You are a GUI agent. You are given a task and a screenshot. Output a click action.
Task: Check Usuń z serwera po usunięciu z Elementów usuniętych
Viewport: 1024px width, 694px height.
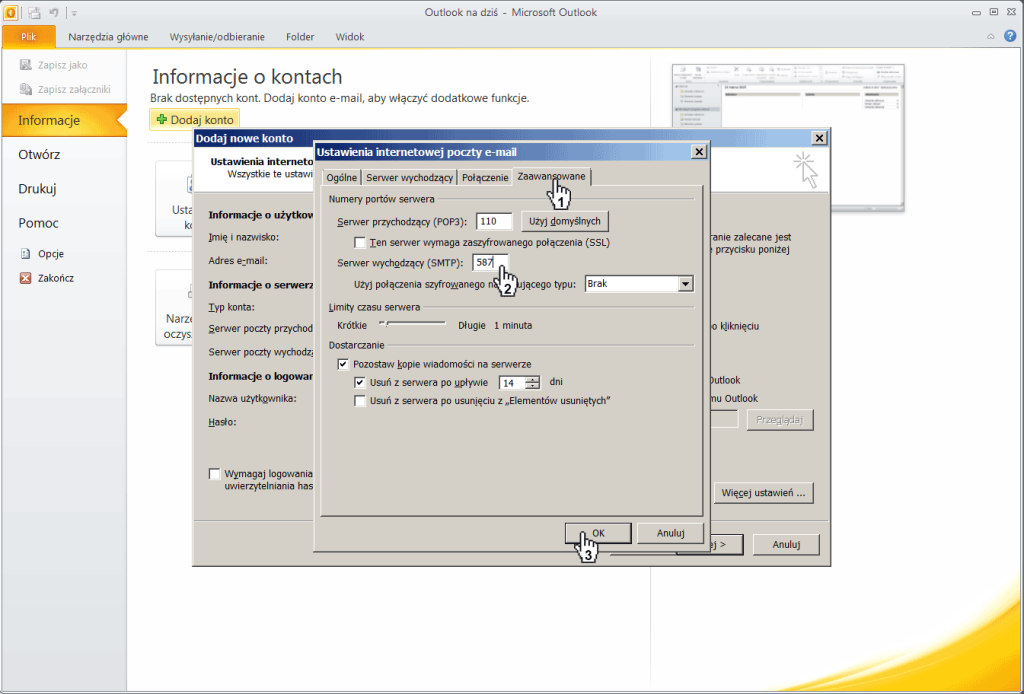pos(360,401)
